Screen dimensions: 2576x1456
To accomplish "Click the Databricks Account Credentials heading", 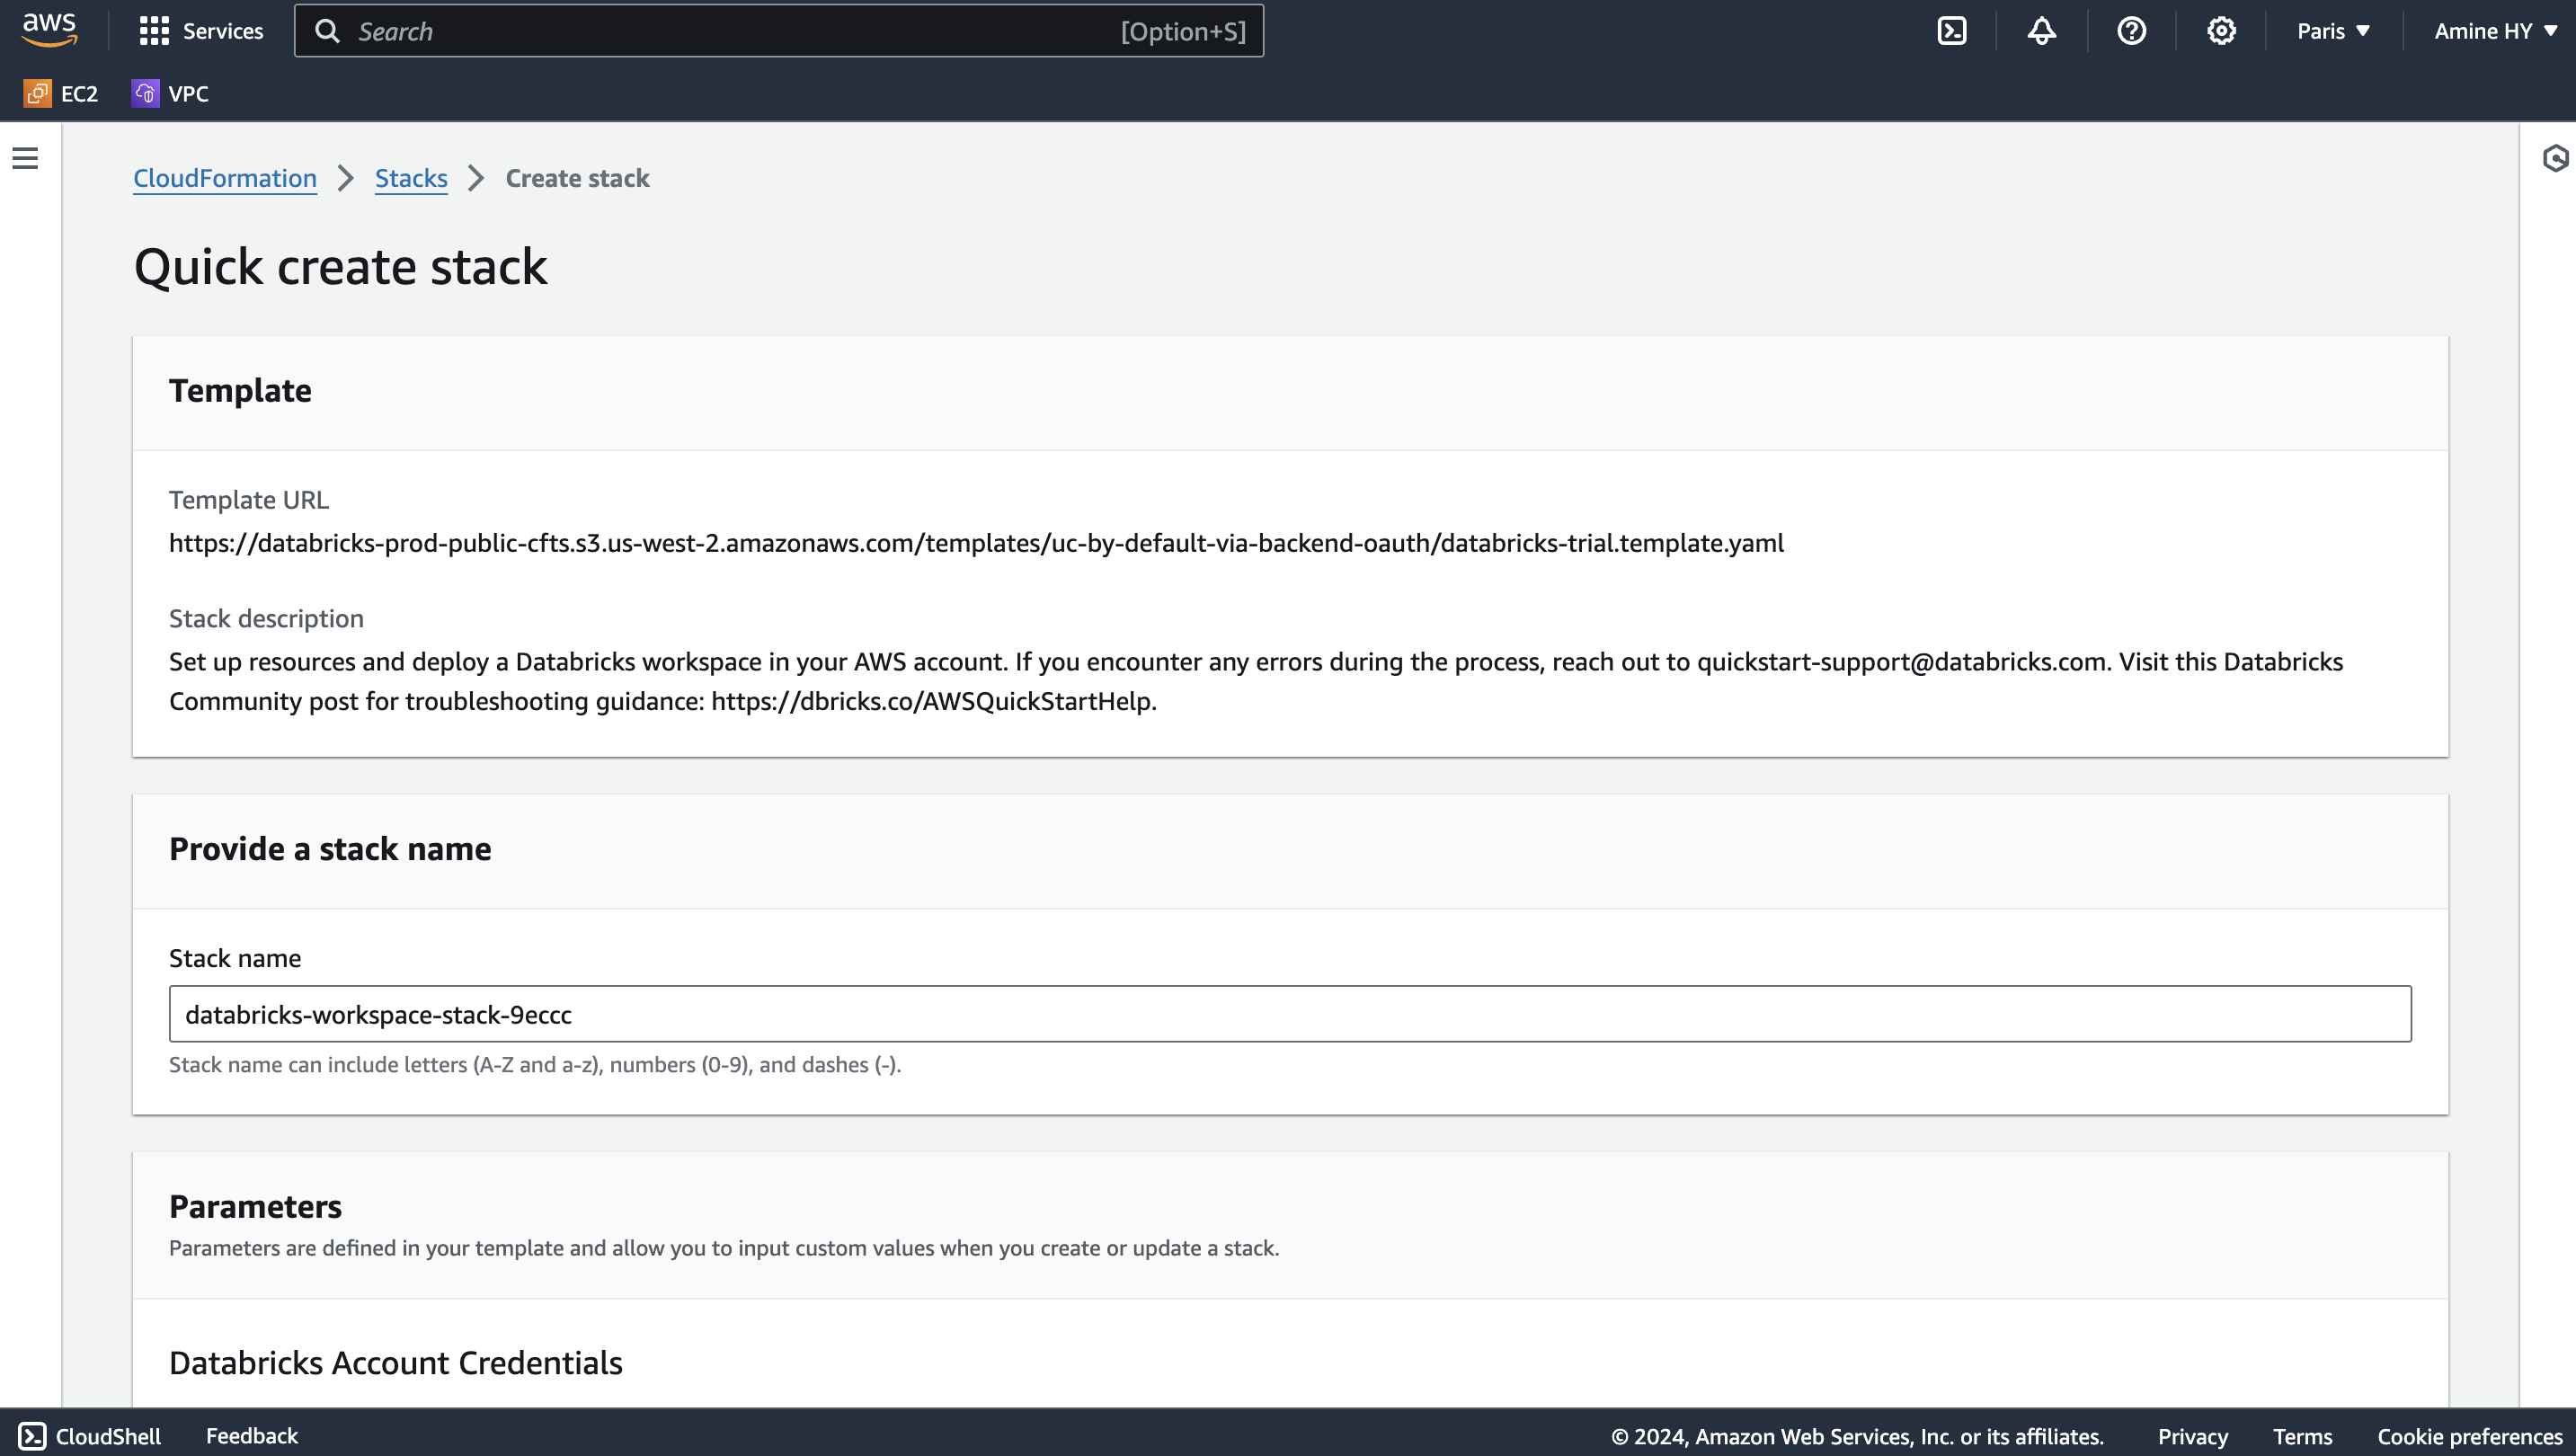I will [395, 1363].
